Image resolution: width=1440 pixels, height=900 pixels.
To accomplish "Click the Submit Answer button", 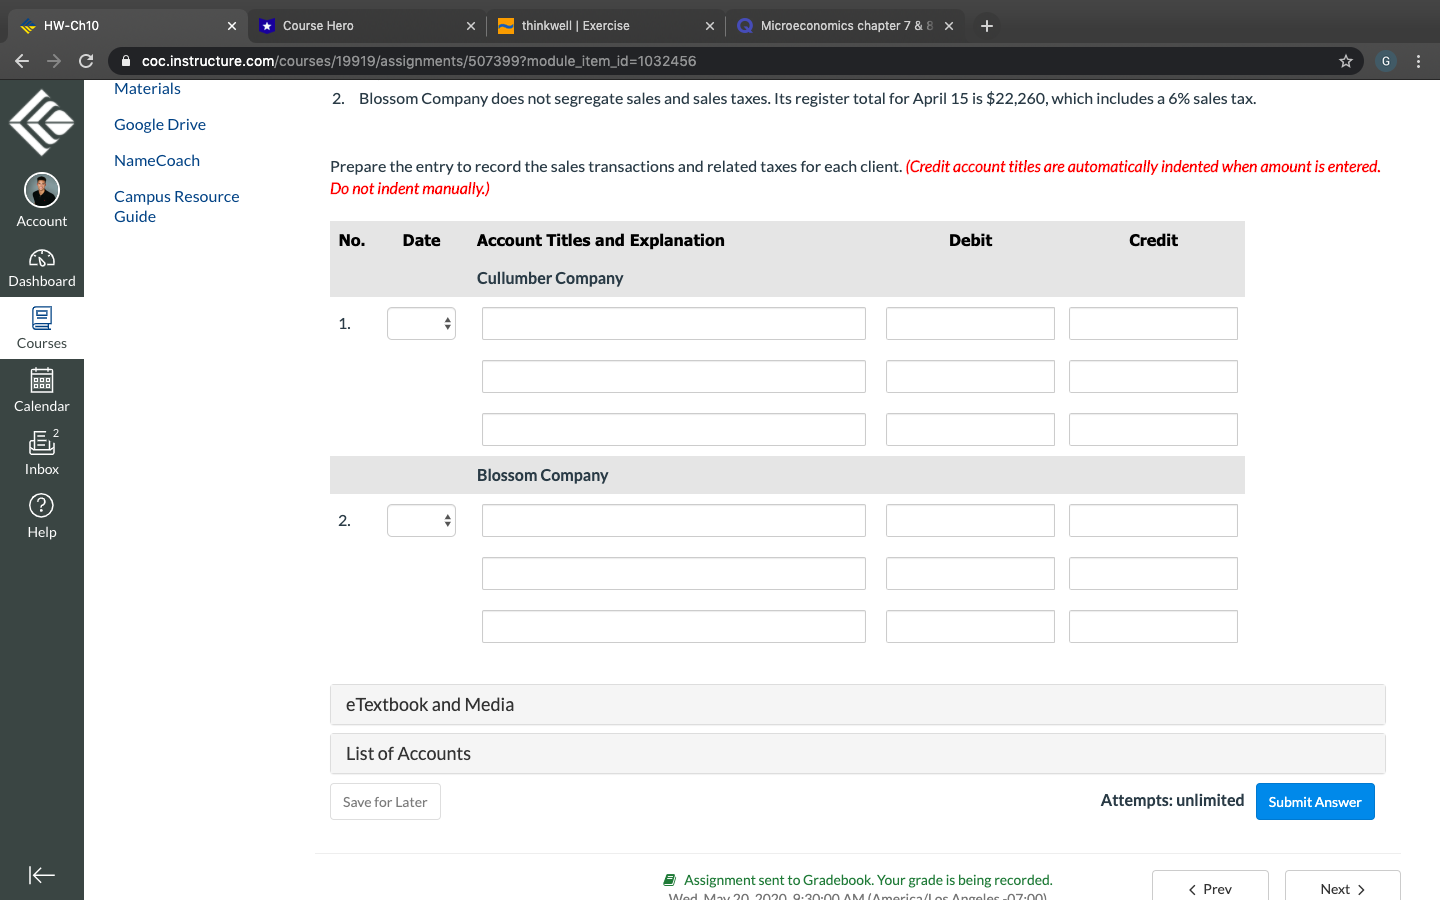I will click(1315, 802).
